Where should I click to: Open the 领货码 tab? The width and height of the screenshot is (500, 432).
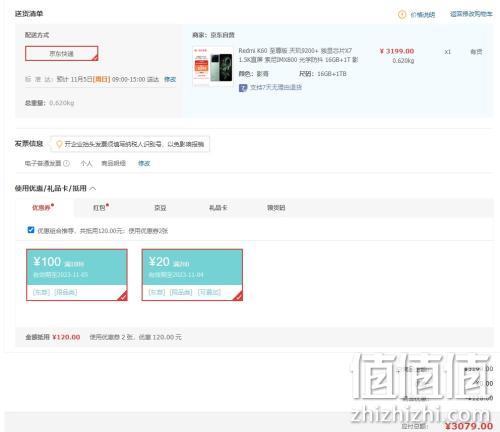[276, 208]
